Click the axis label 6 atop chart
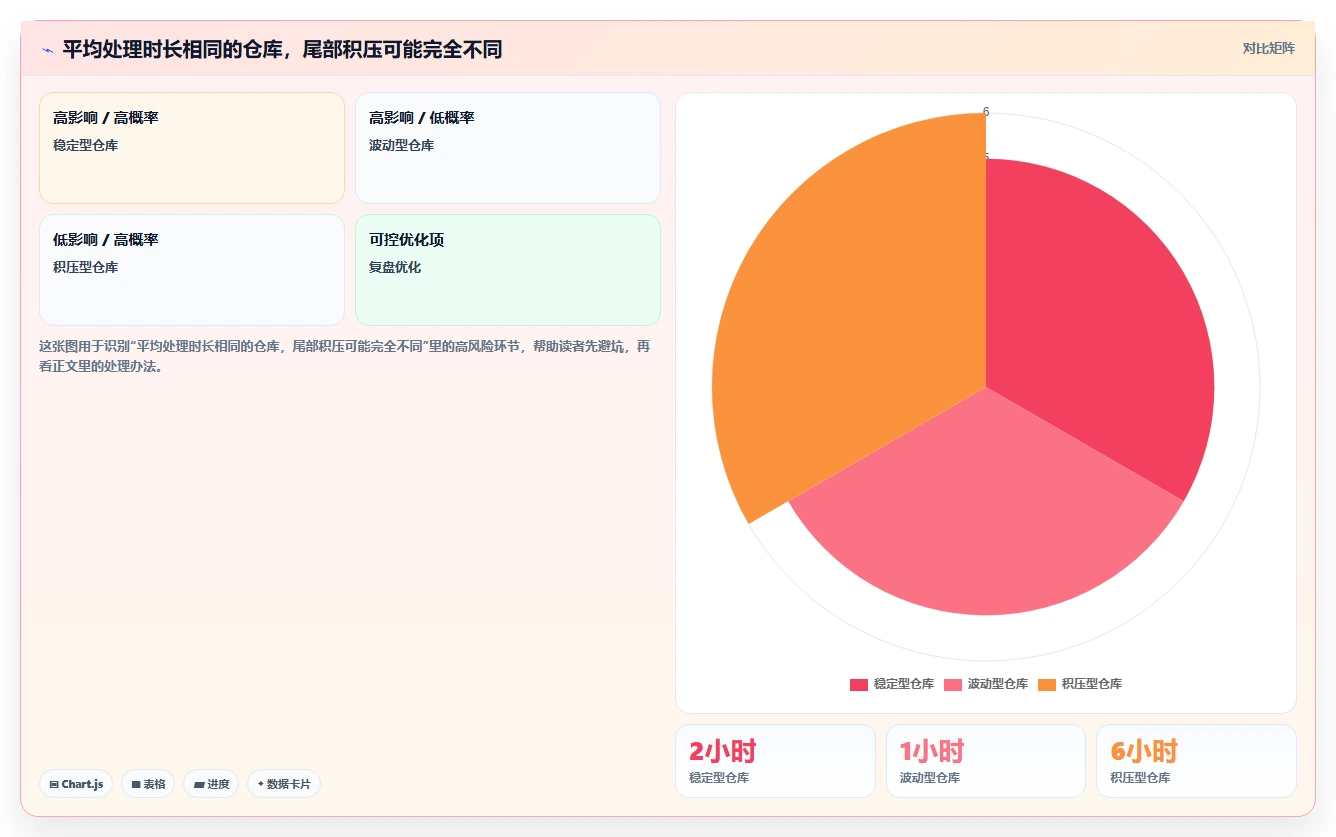The height and width of the screenshot is (837, 1336). [986, 112]
